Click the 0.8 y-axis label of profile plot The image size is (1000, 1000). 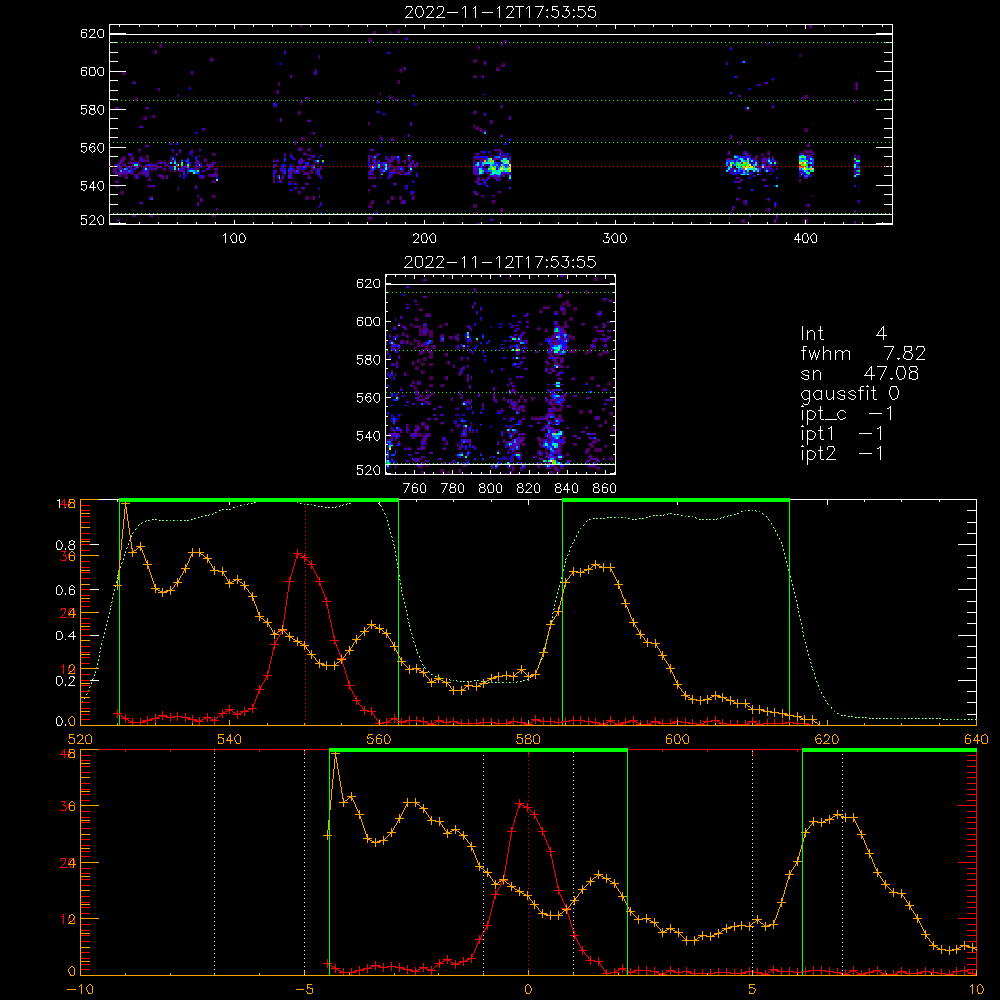coord(65,545)
